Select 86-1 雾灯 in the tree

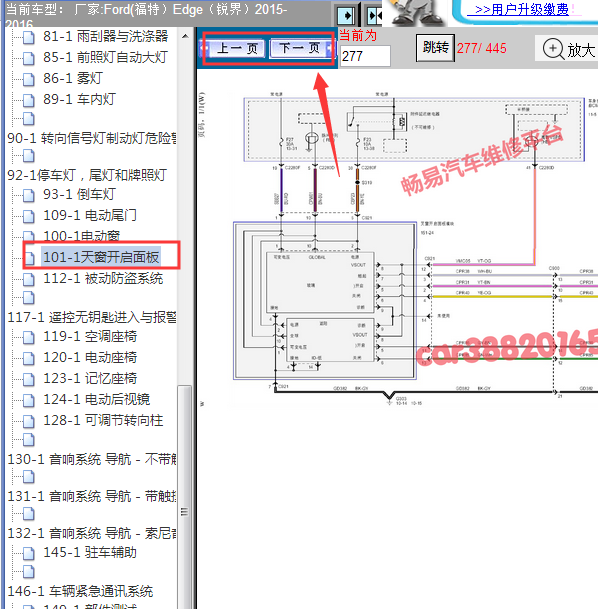tap(73, 78)
